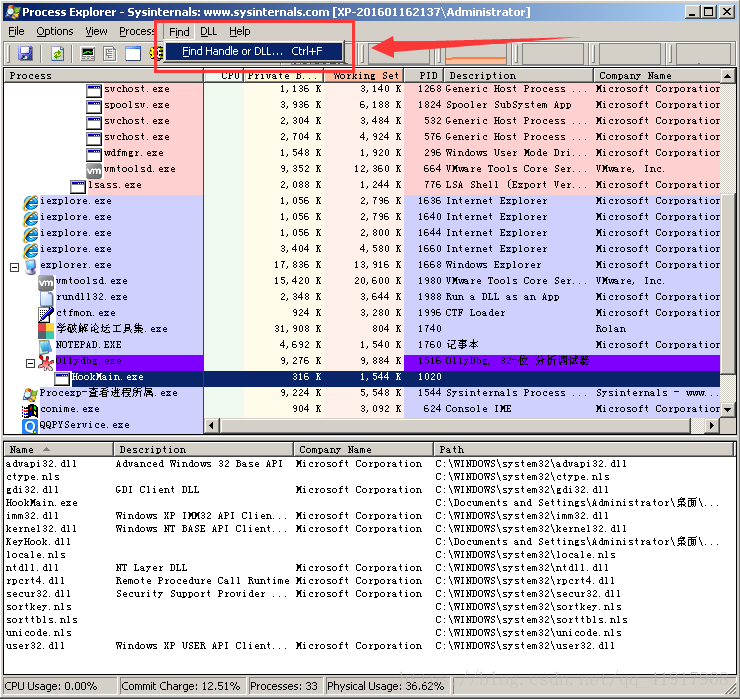
Task: Open the DLL menu
Action: tap(209, 31)
